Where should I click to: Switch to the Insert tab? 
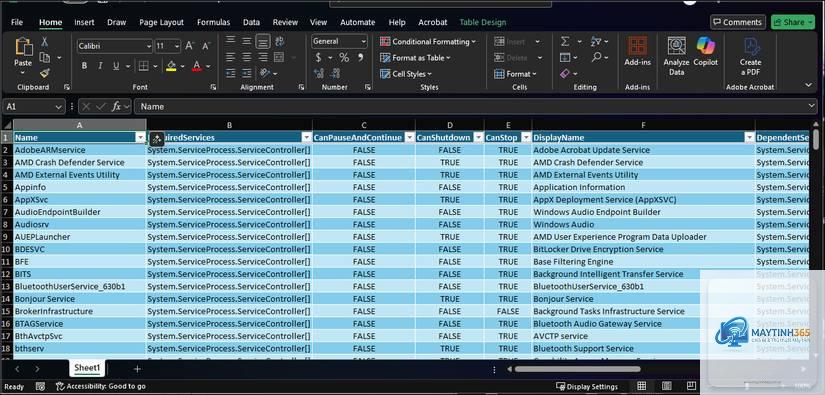(x=84, y=22)
